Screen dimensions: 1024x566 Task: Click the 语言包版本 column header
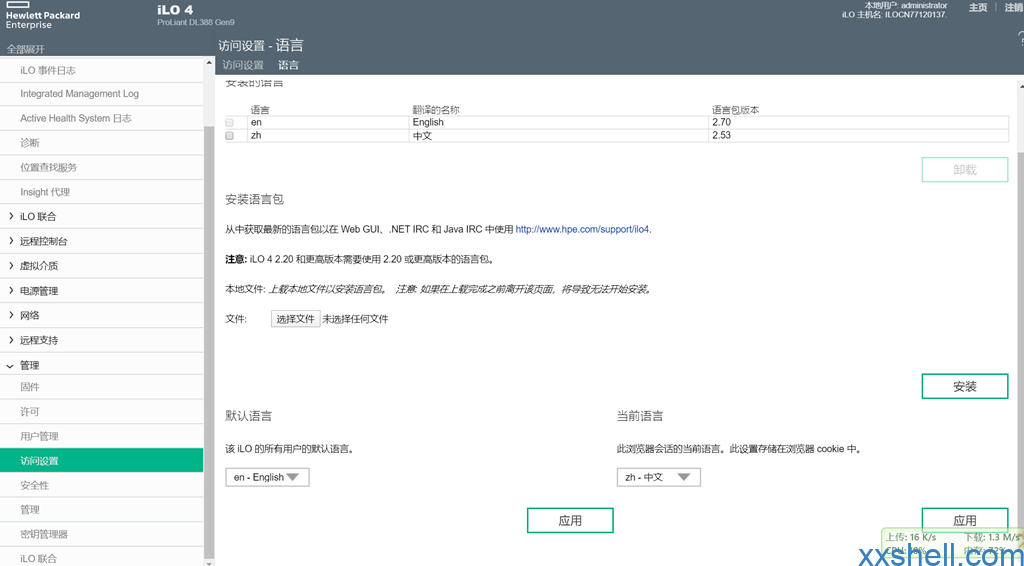point(735,110)
